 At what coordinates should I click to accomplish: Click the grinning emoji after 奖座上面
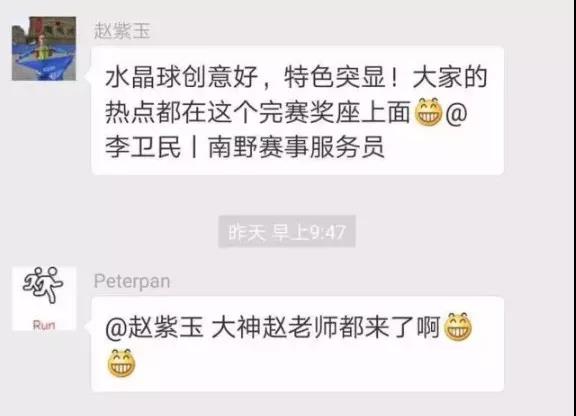[x=428, y=112]
